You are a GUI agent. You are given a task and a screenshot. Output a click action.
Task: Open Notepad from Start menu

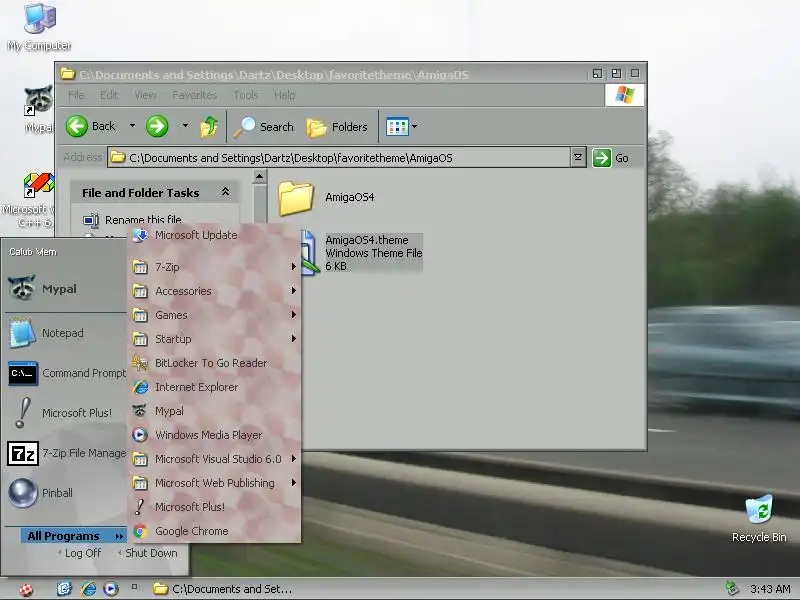[x=65, y=333]
